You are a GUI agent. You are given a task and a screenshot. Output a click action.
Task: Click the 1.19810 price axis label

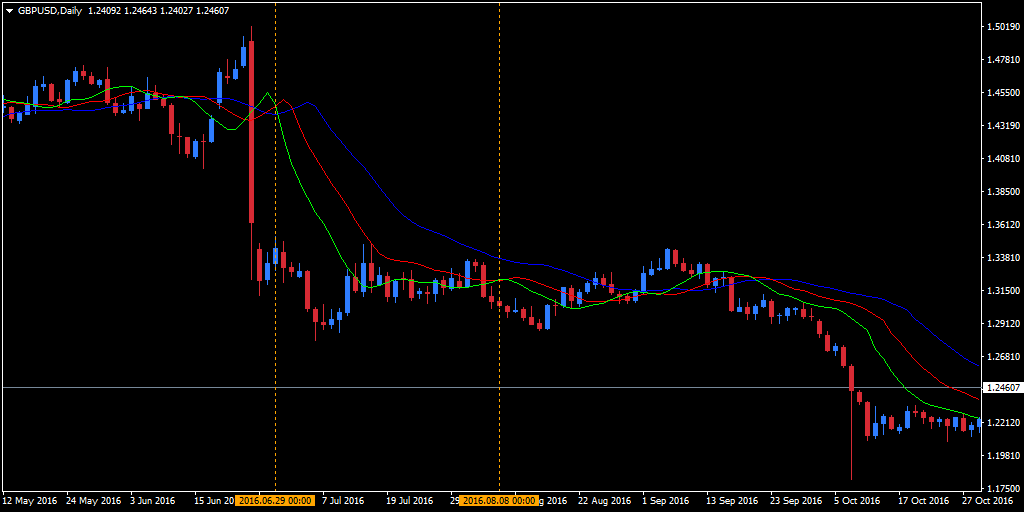point(1006,455)
